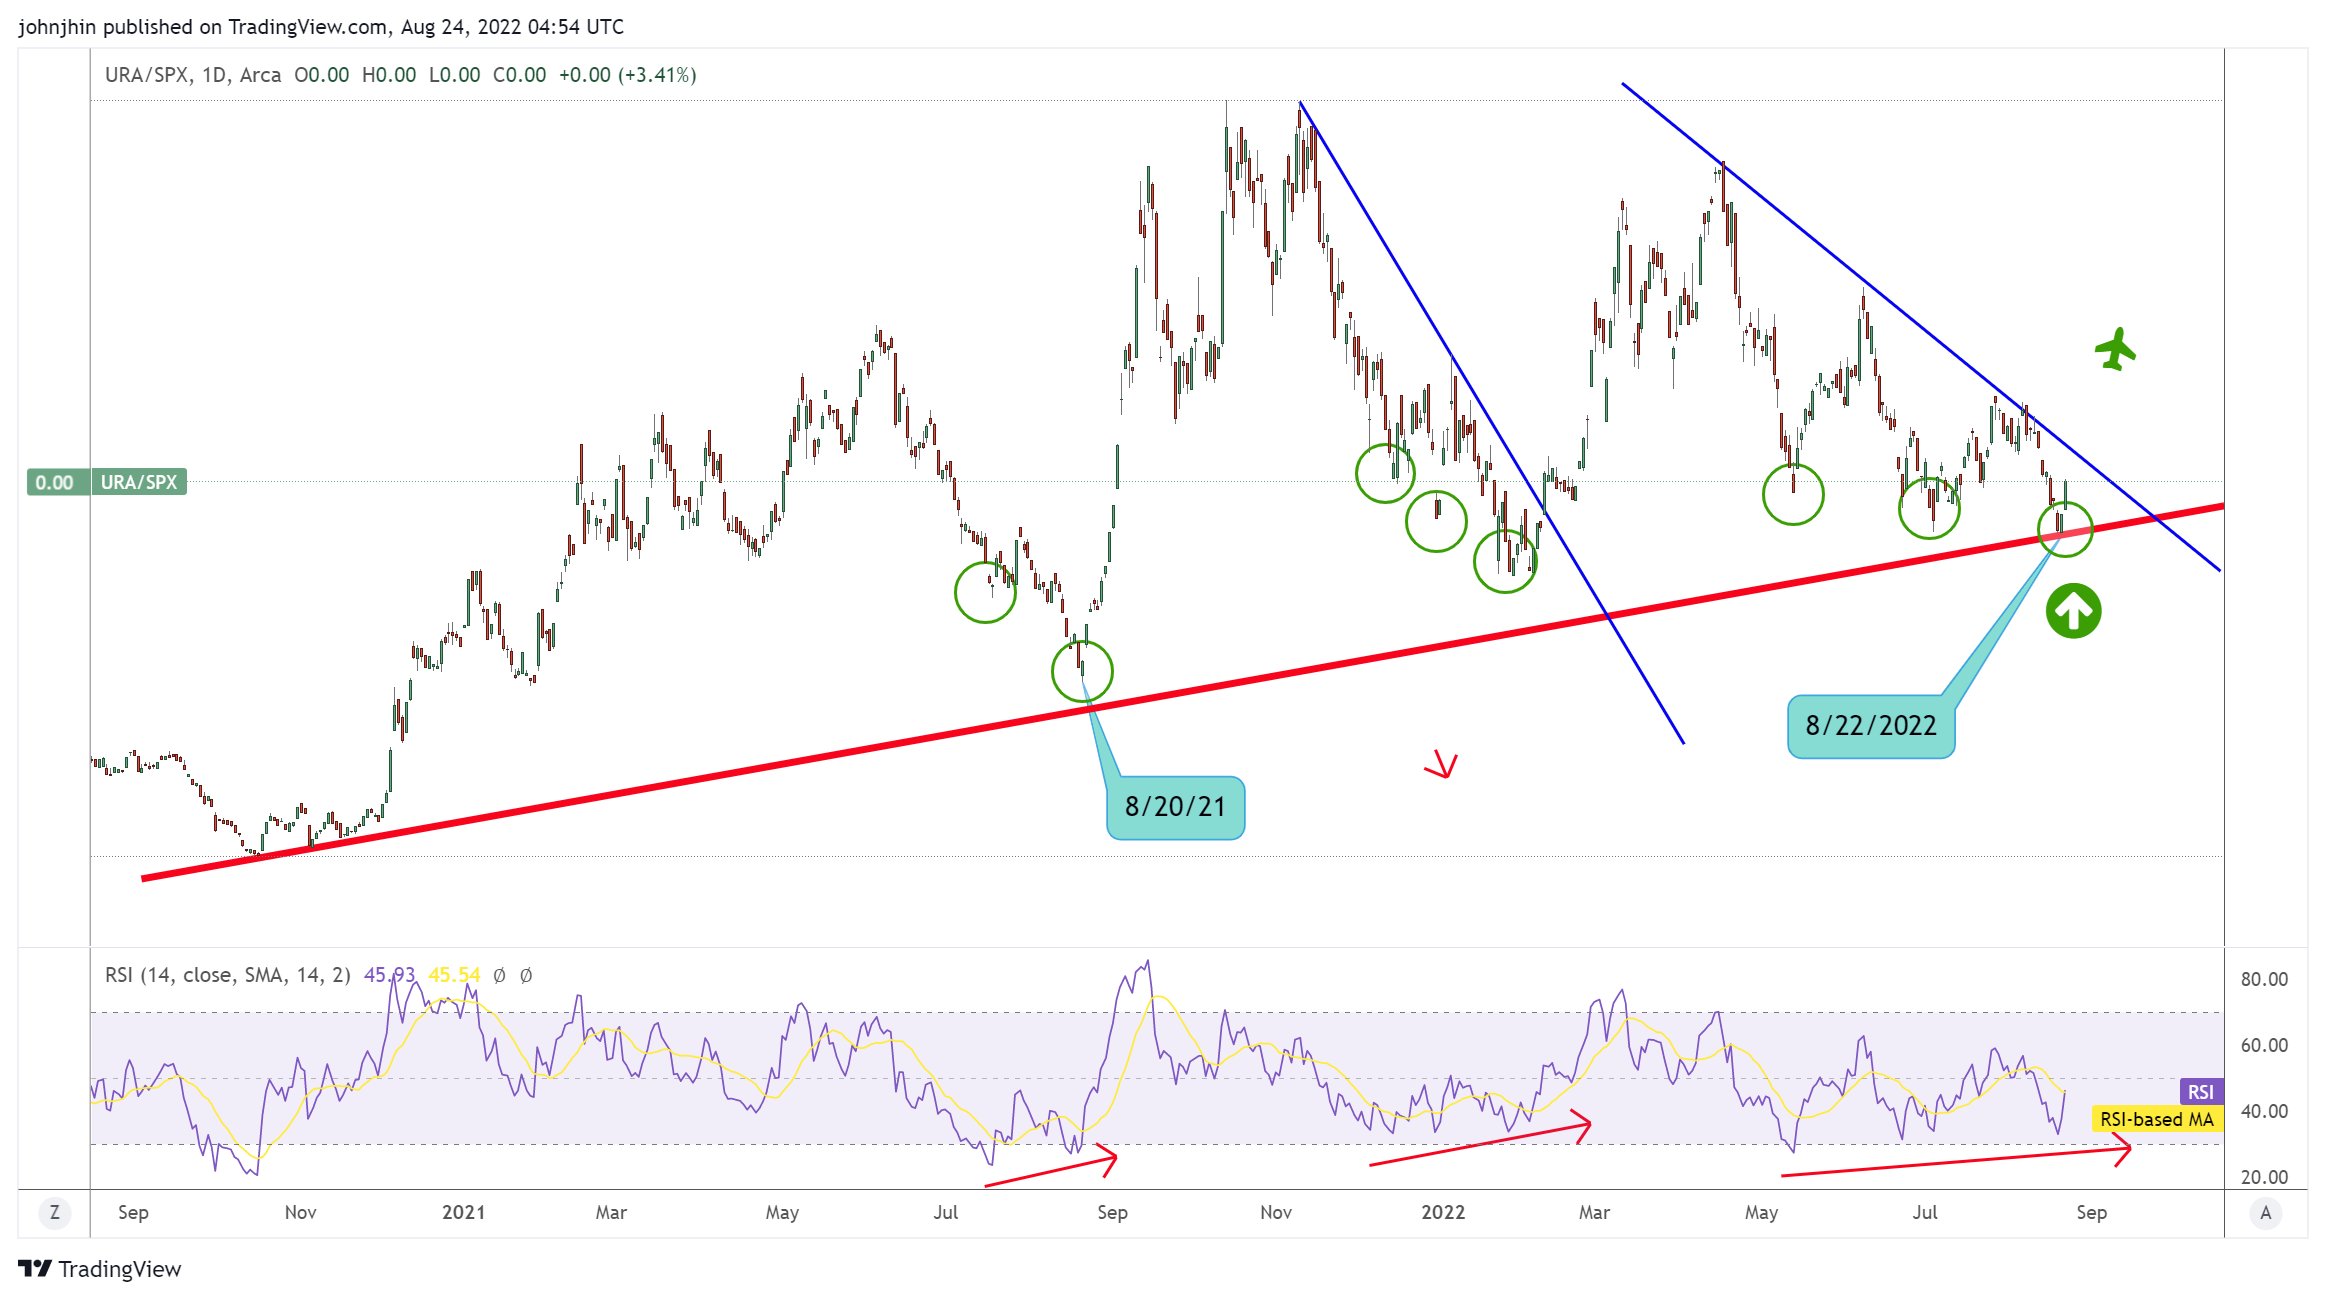Click the purple RSI scale label
This screenshot has height=1299, width=2326.
pyautogui.click(x=2200, y=1092)
